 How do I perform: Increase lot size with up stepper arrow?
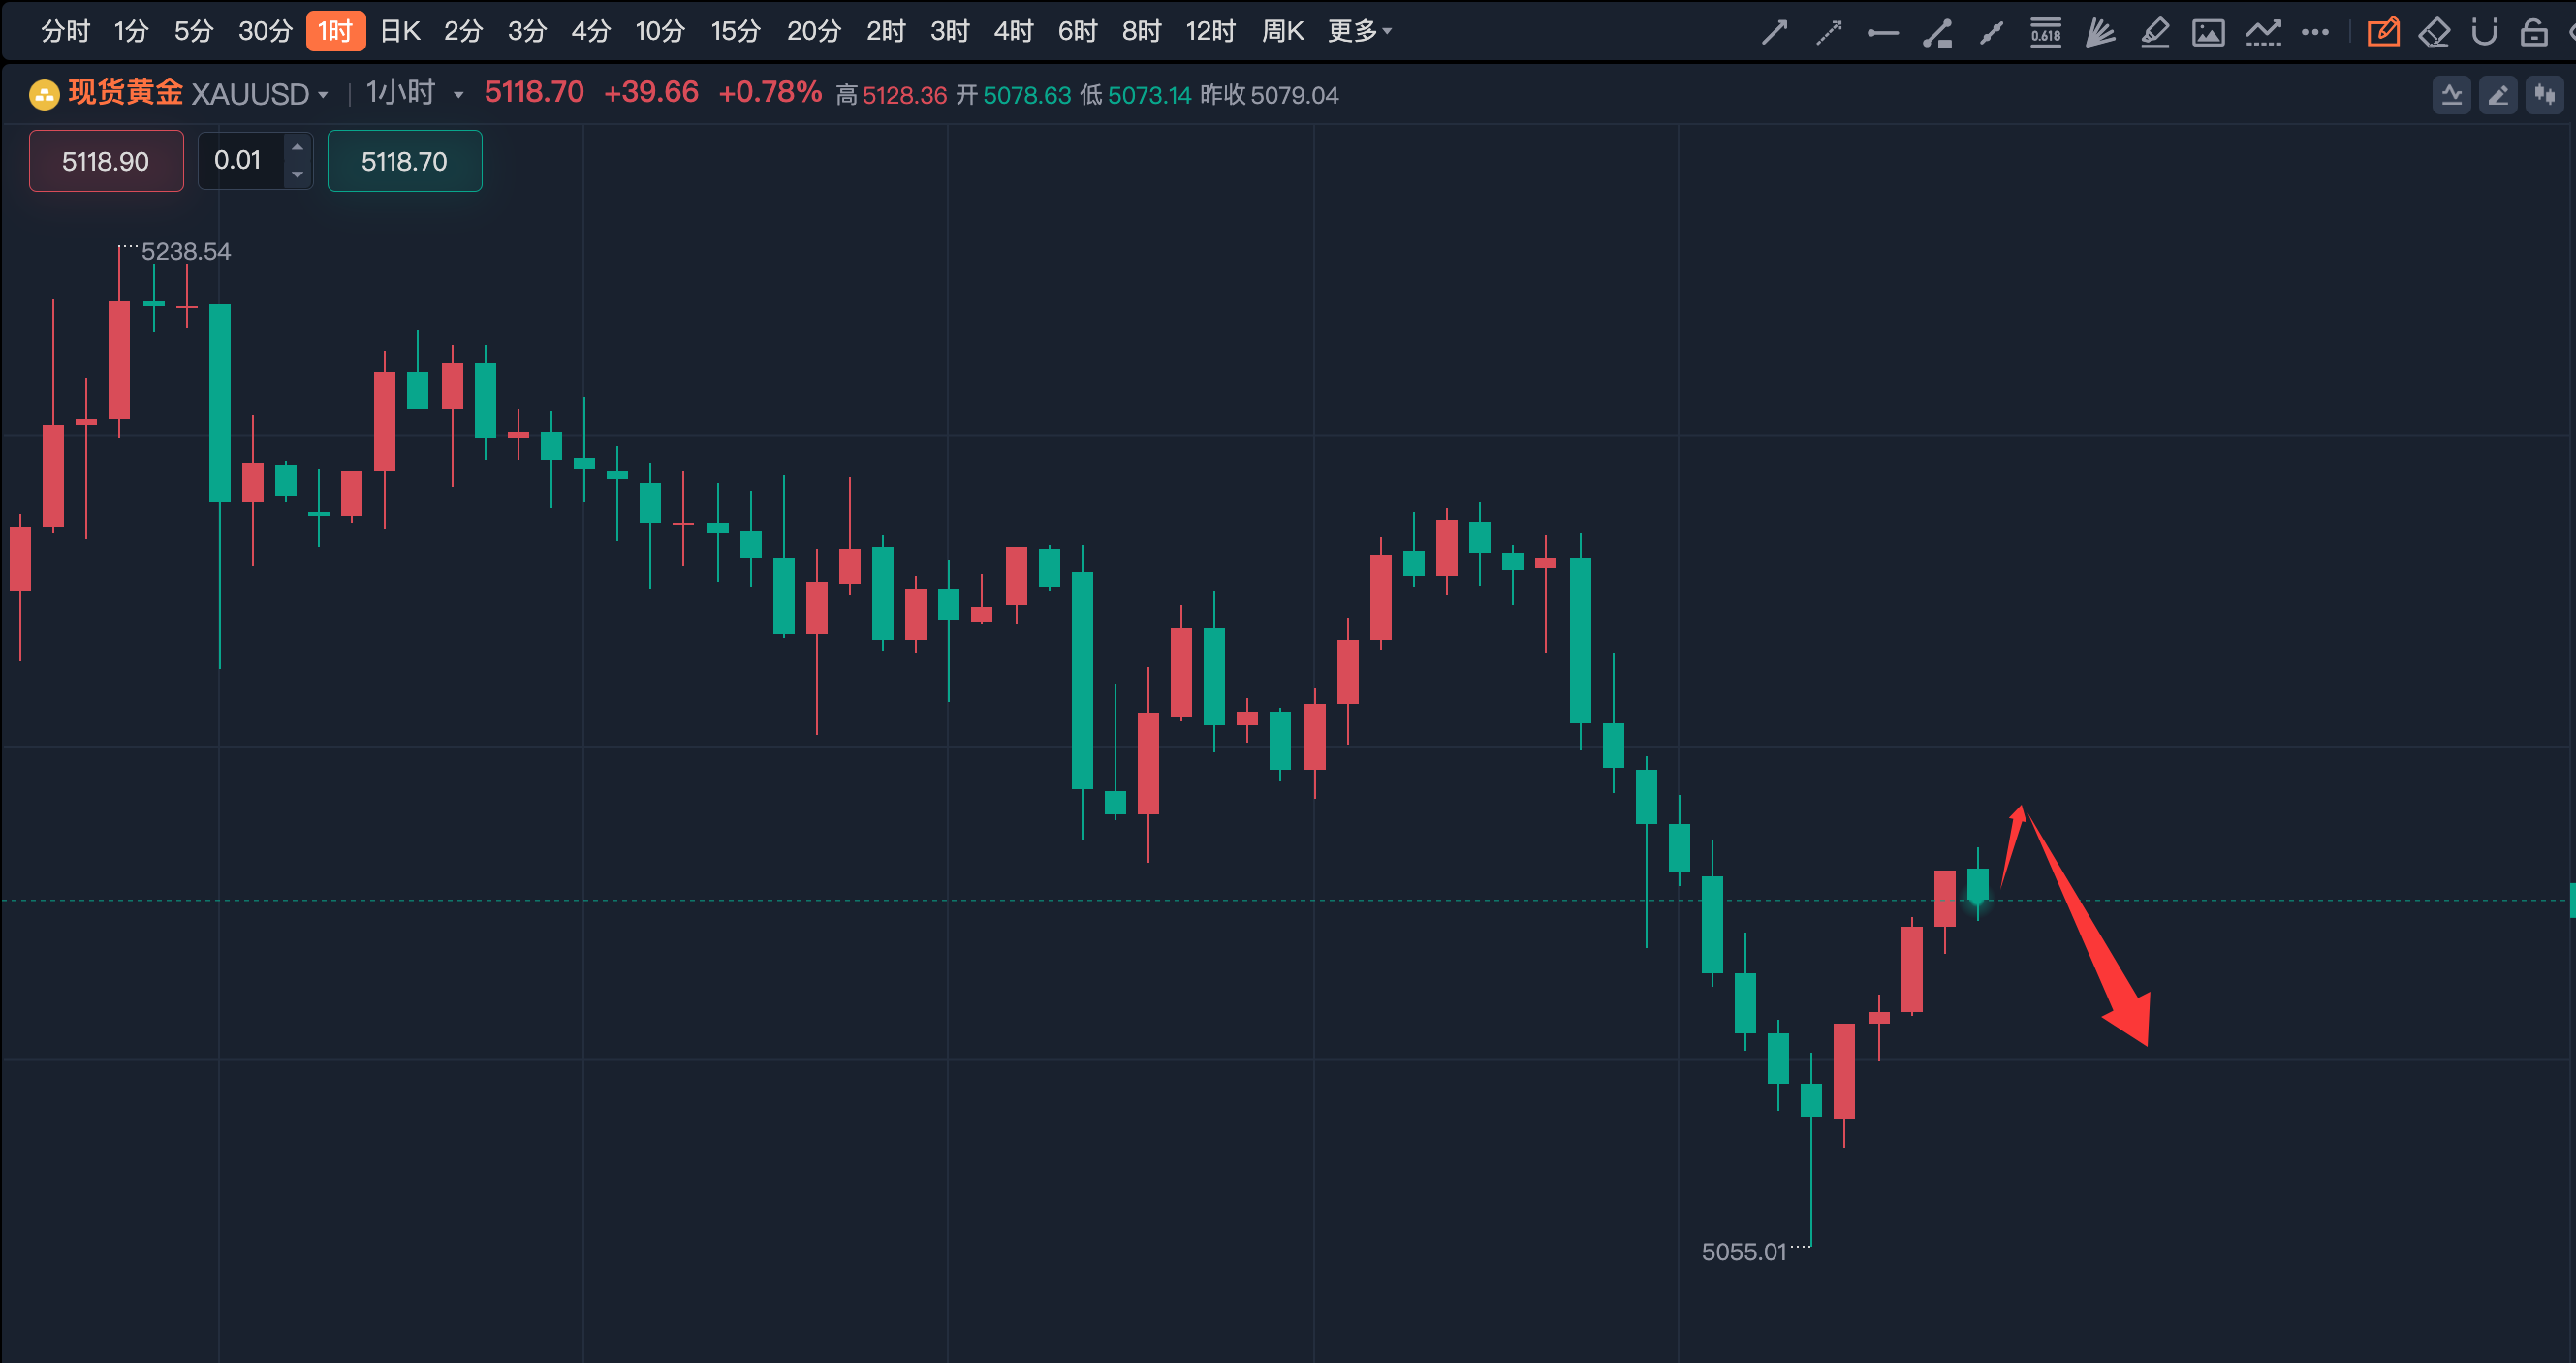297,148
